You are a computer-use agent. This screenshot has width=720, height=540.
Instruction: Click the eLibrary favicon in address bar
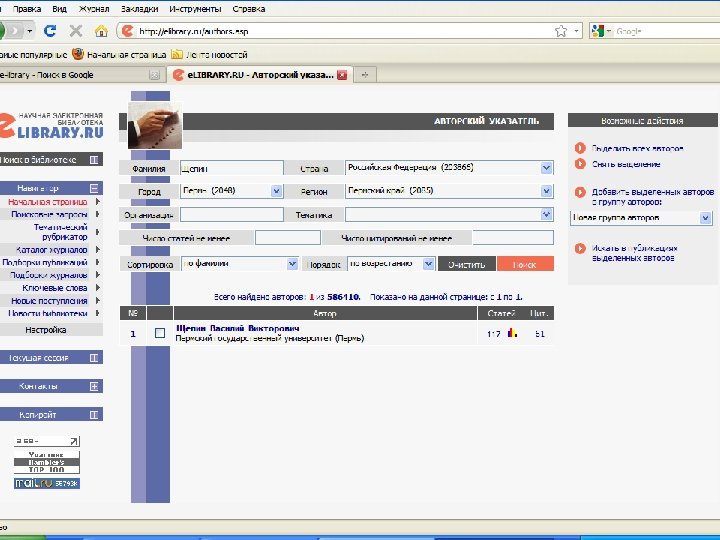127,31
